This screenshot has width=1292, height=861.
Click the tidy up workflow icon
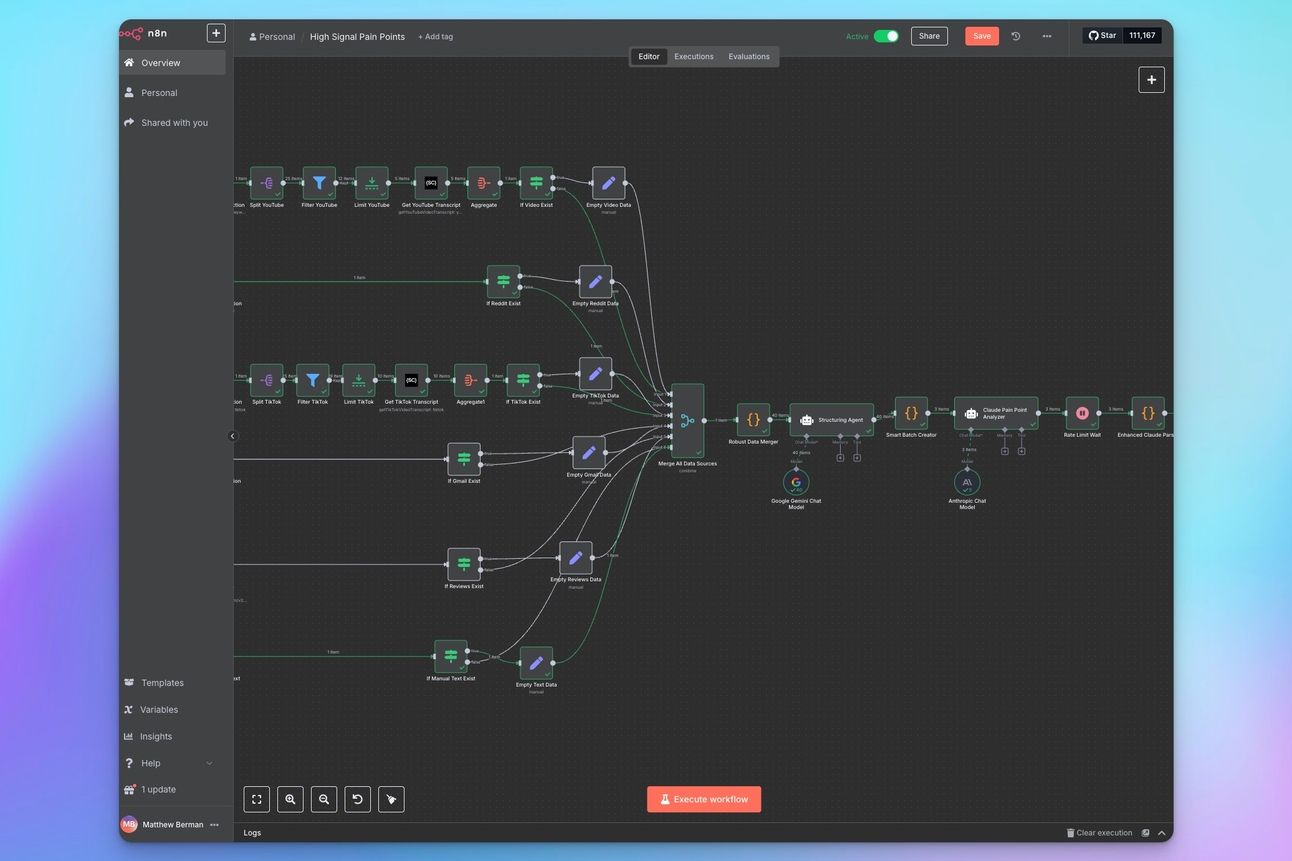pos(391,799)
